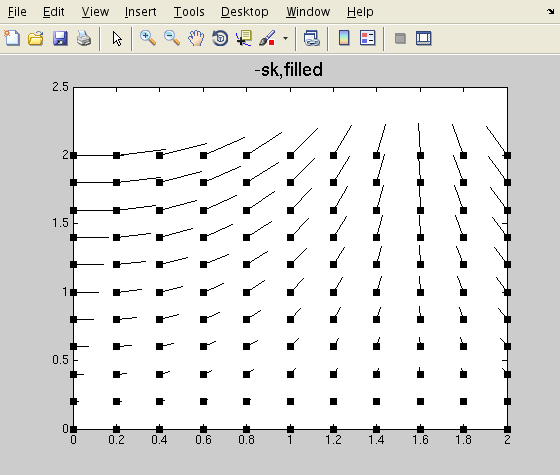Image resolution: width=560 pixels, height=475 pixels.
Task: Click the y-axis label 0.5
Action: [60, 360]
